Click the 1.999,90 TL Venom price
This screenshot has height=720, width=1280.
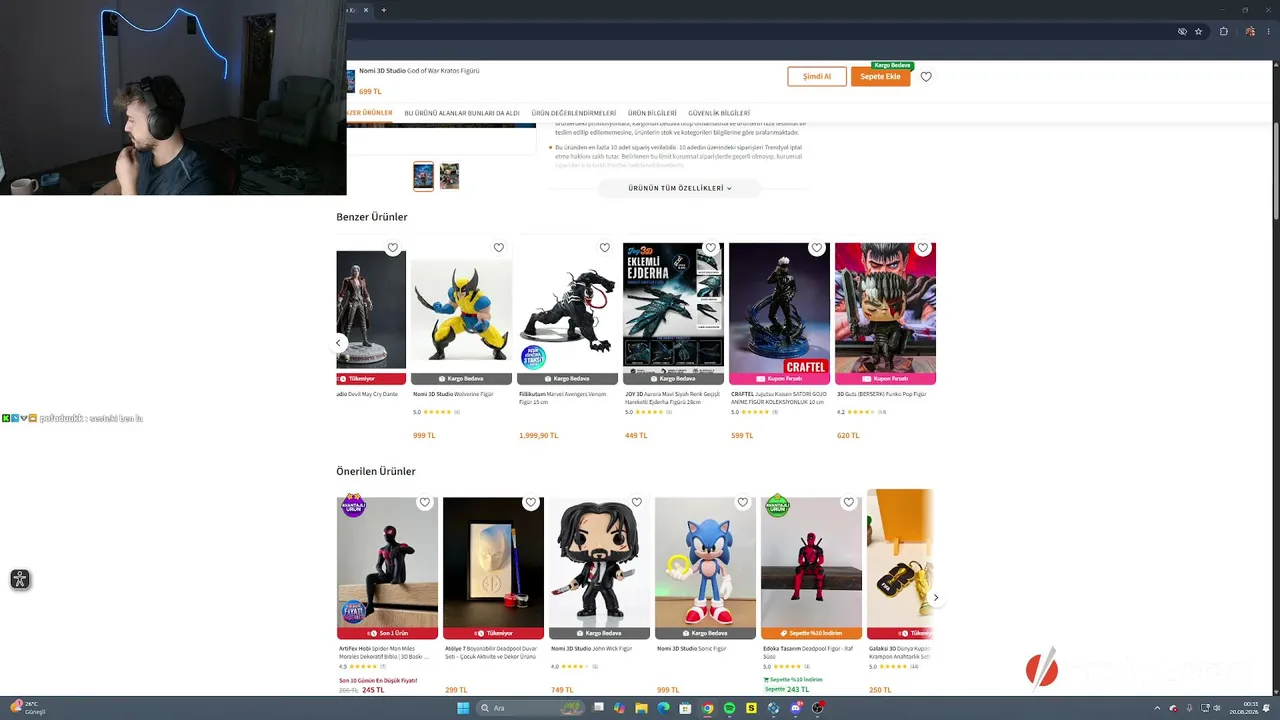(539, 436)
